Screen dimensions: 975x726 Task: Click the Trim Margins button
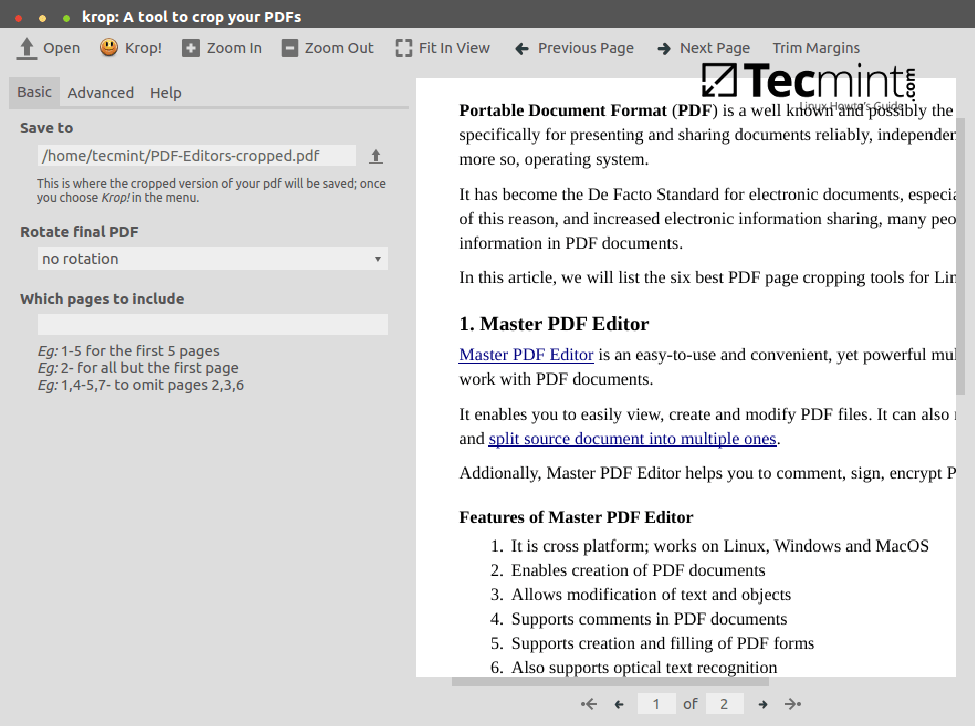click(816, 48)
